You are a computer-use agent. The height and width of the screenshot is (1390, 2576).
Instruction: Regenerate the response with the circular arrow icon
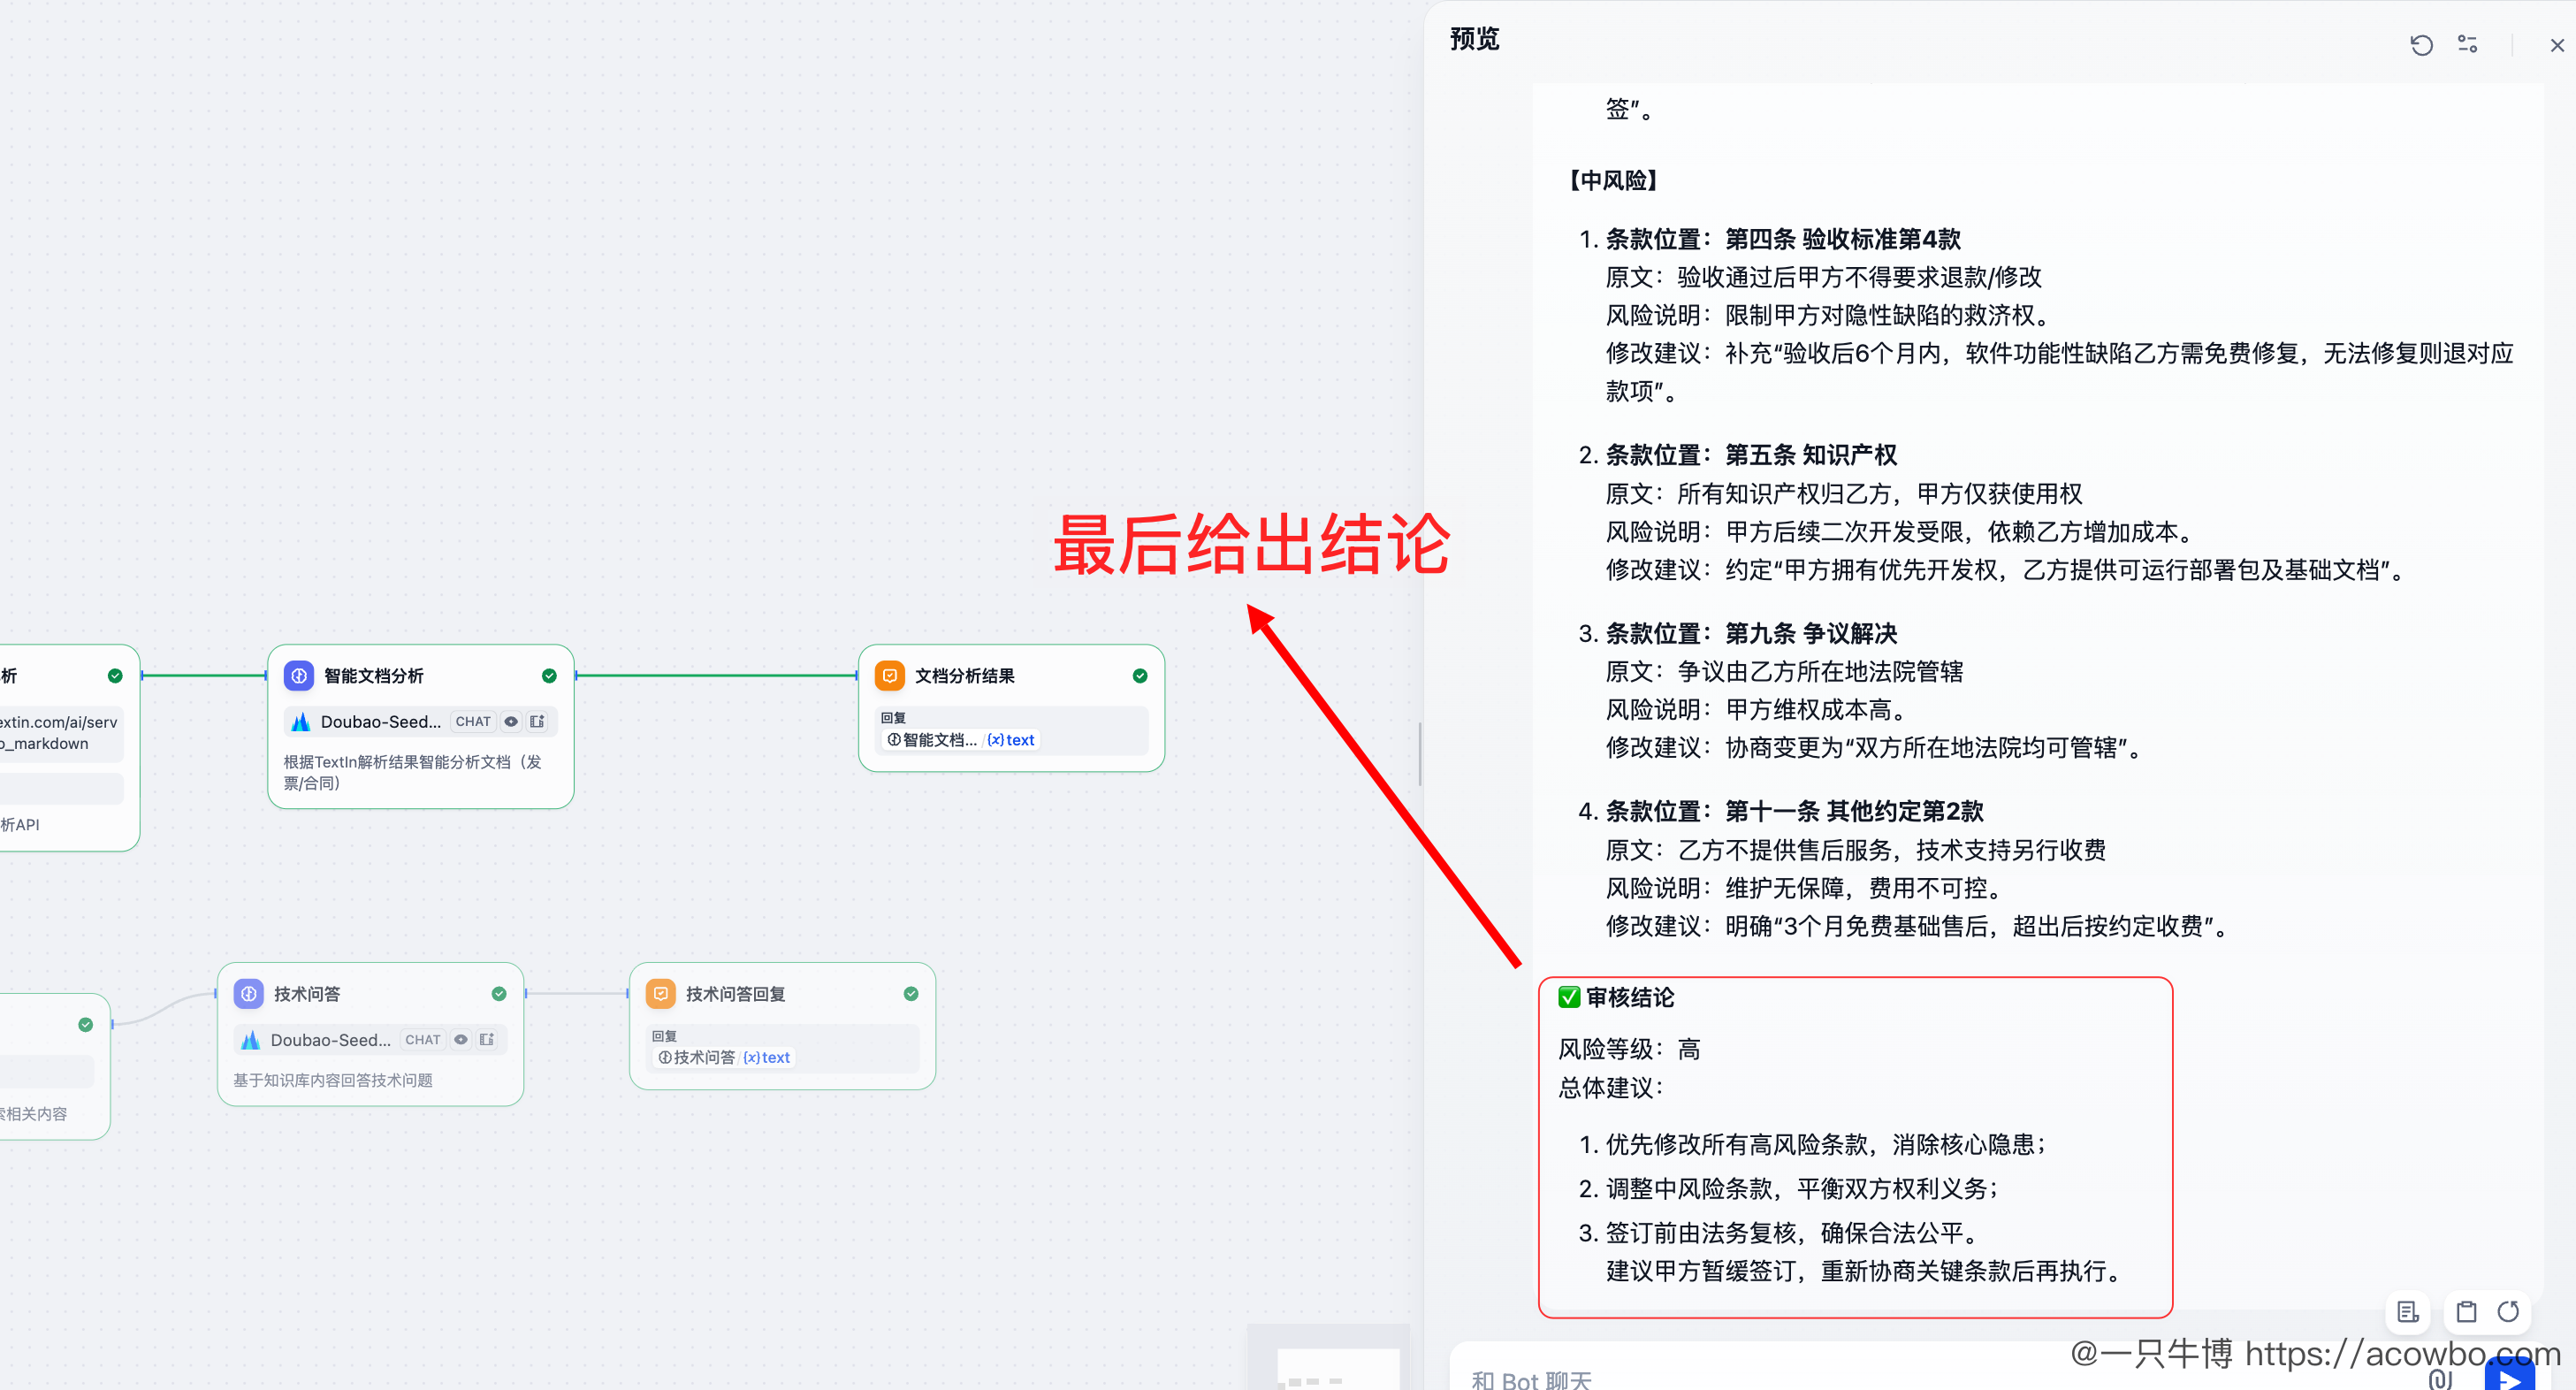(x=2508, y=1311)
